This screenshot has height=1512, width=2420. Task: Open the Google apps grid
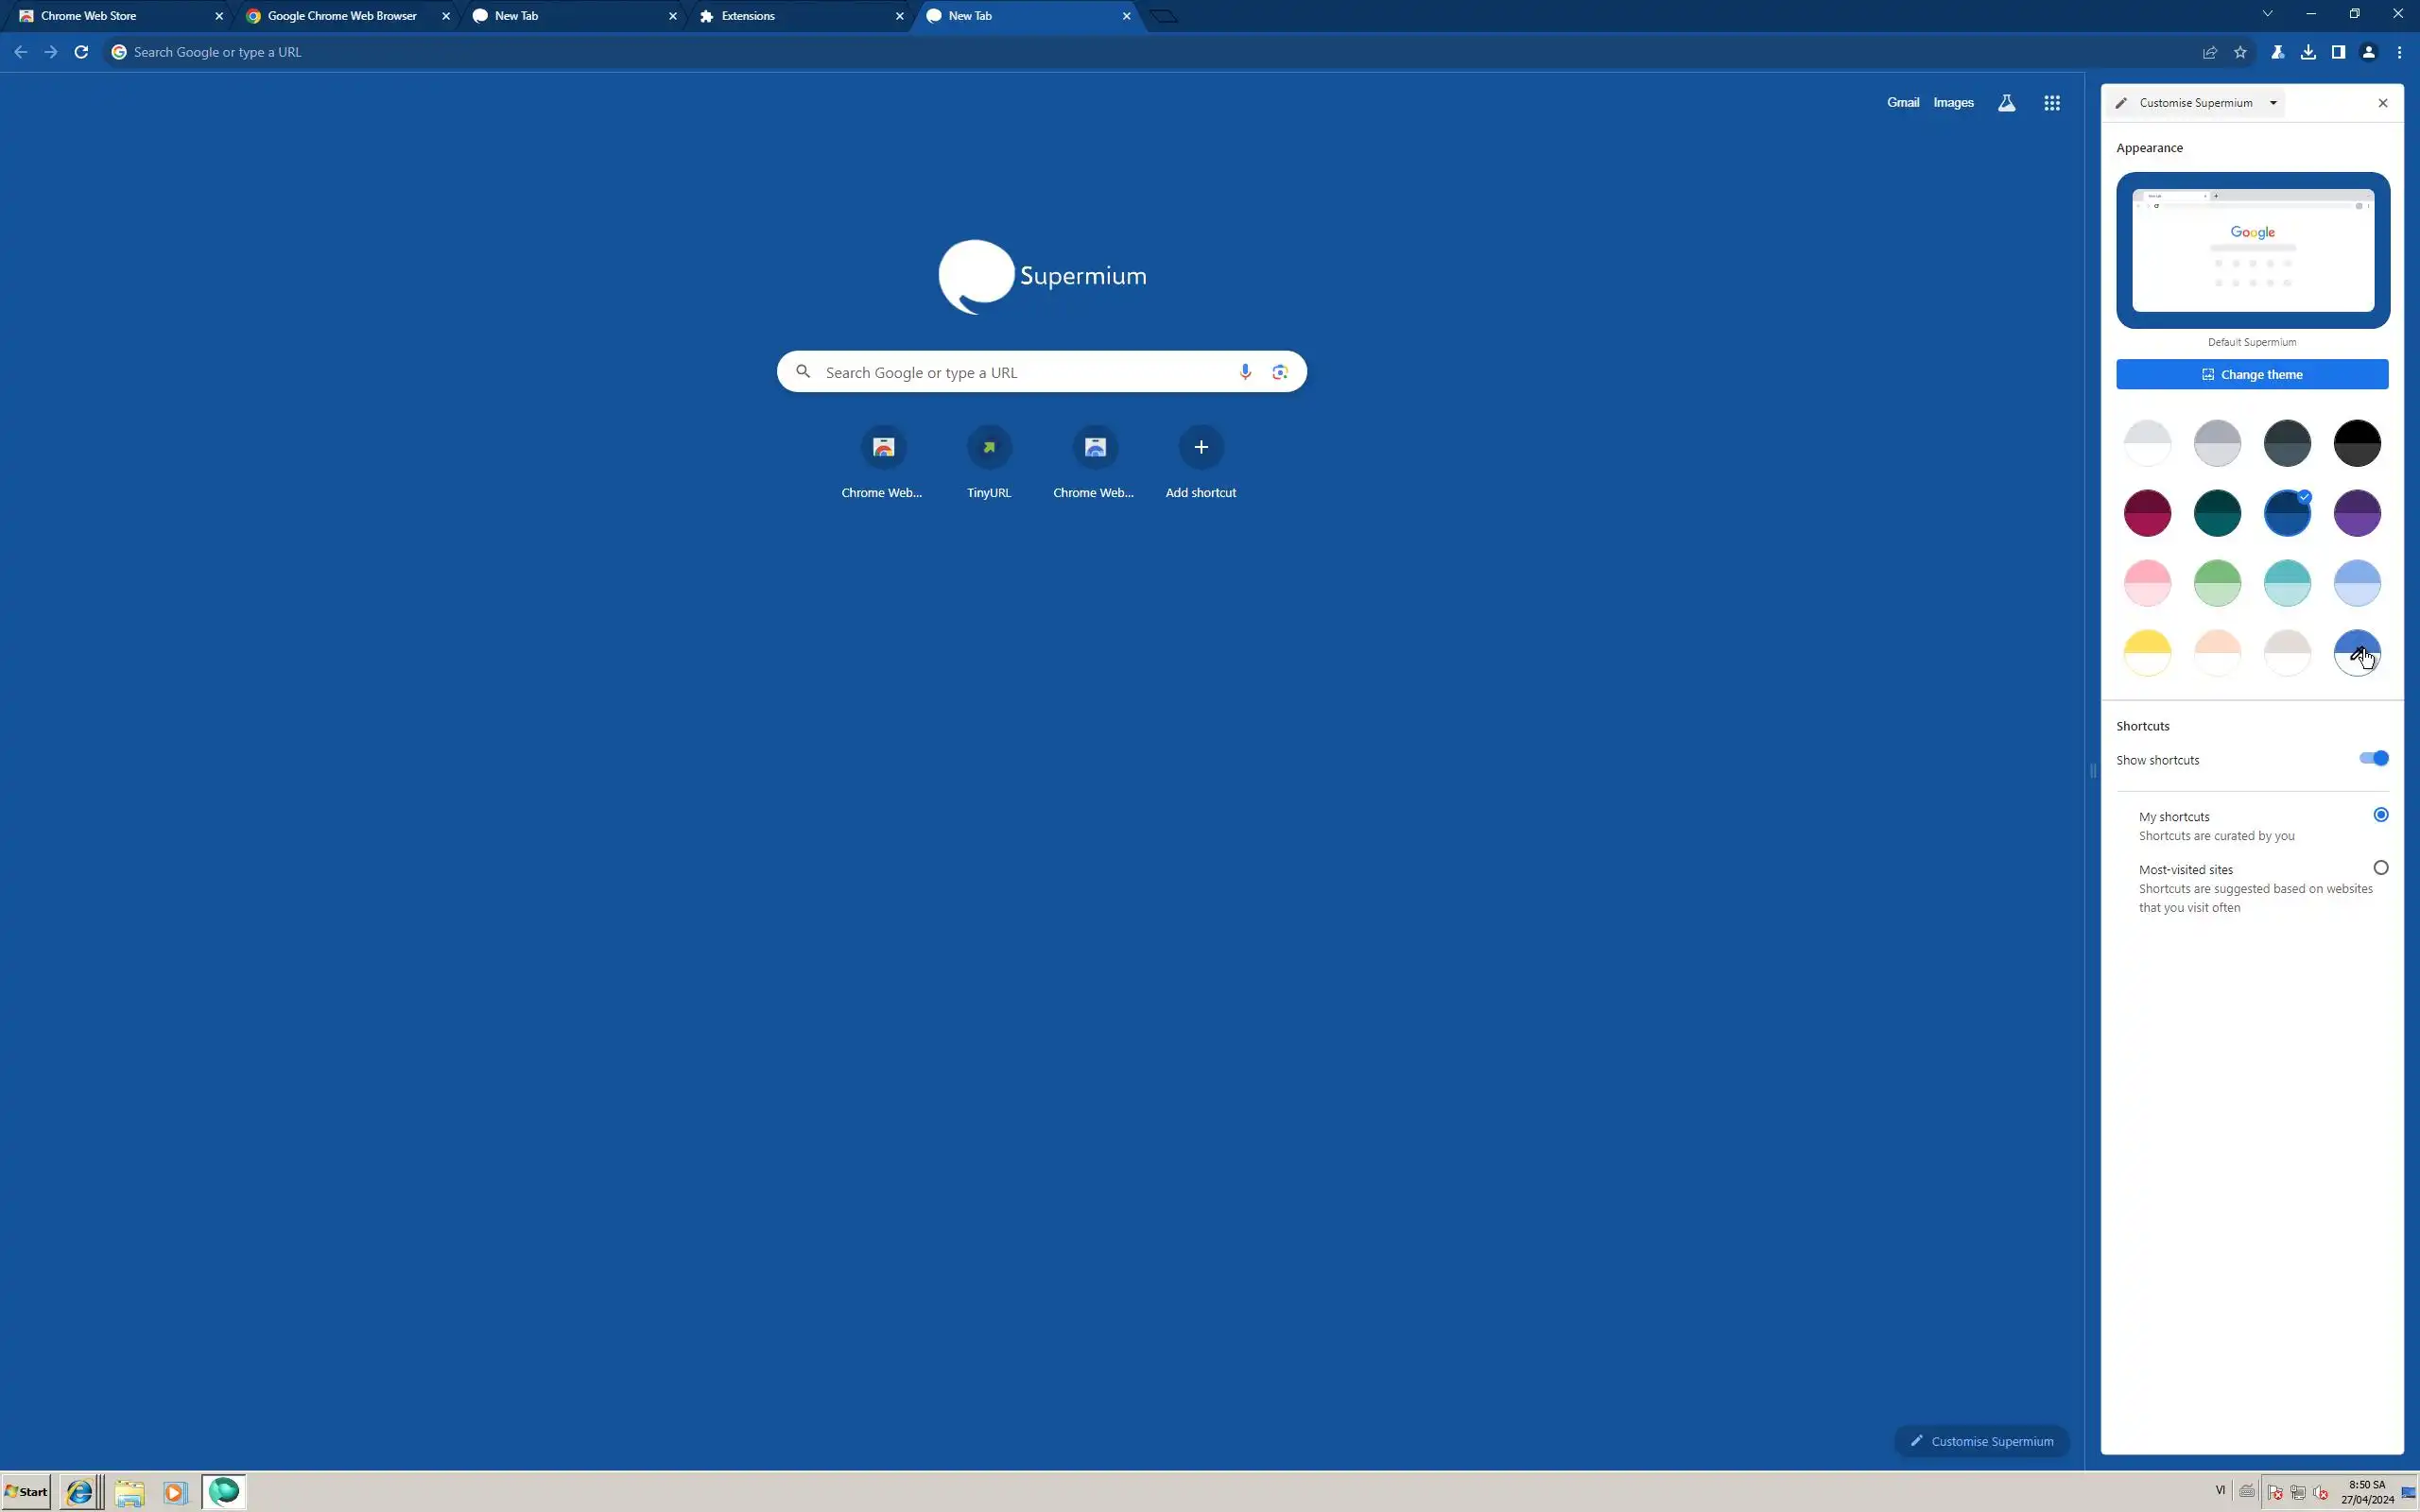pos(2051,103)
